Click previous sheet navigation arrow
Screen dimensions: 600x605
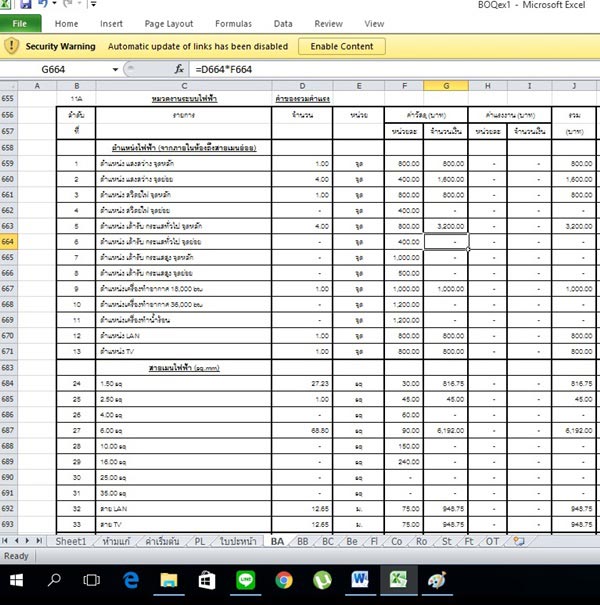tap(16, 541)
